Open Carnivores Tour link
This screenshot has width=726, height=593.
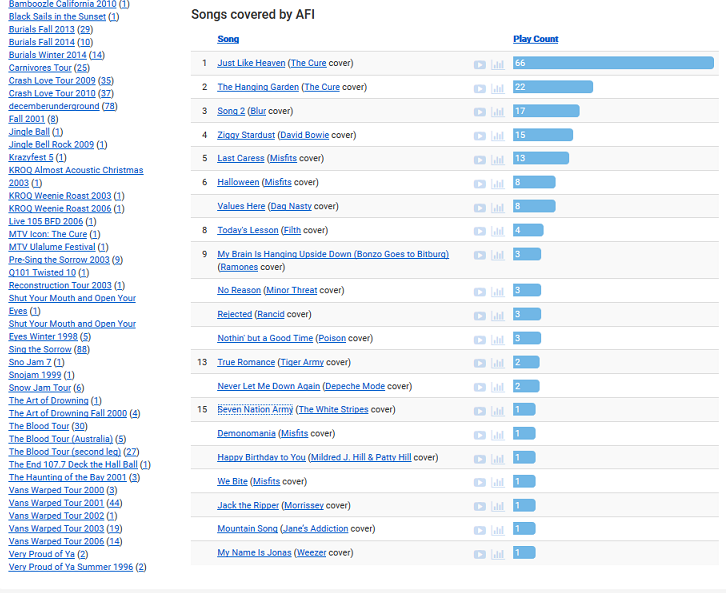[x=40, y=68]
